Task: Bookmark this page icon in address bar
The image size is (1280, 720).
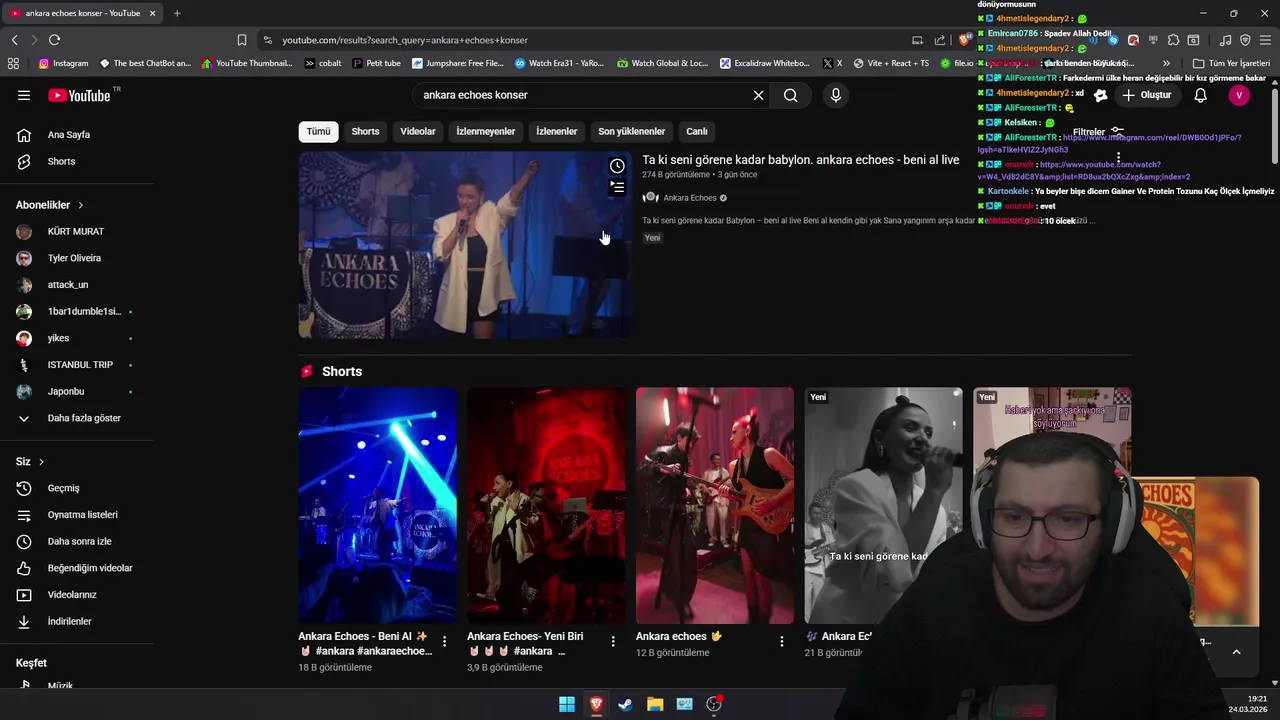Action: pyautogui.click(x=242, y=40)
